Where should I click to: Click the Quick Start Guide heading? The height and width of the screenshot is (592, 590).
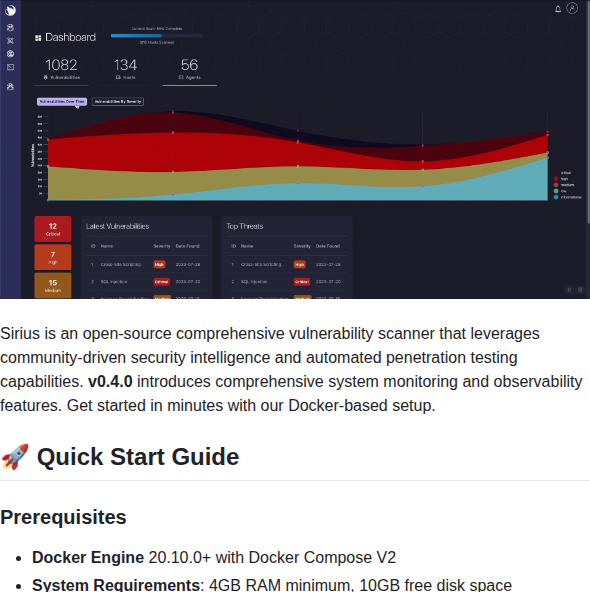[138, 457]
